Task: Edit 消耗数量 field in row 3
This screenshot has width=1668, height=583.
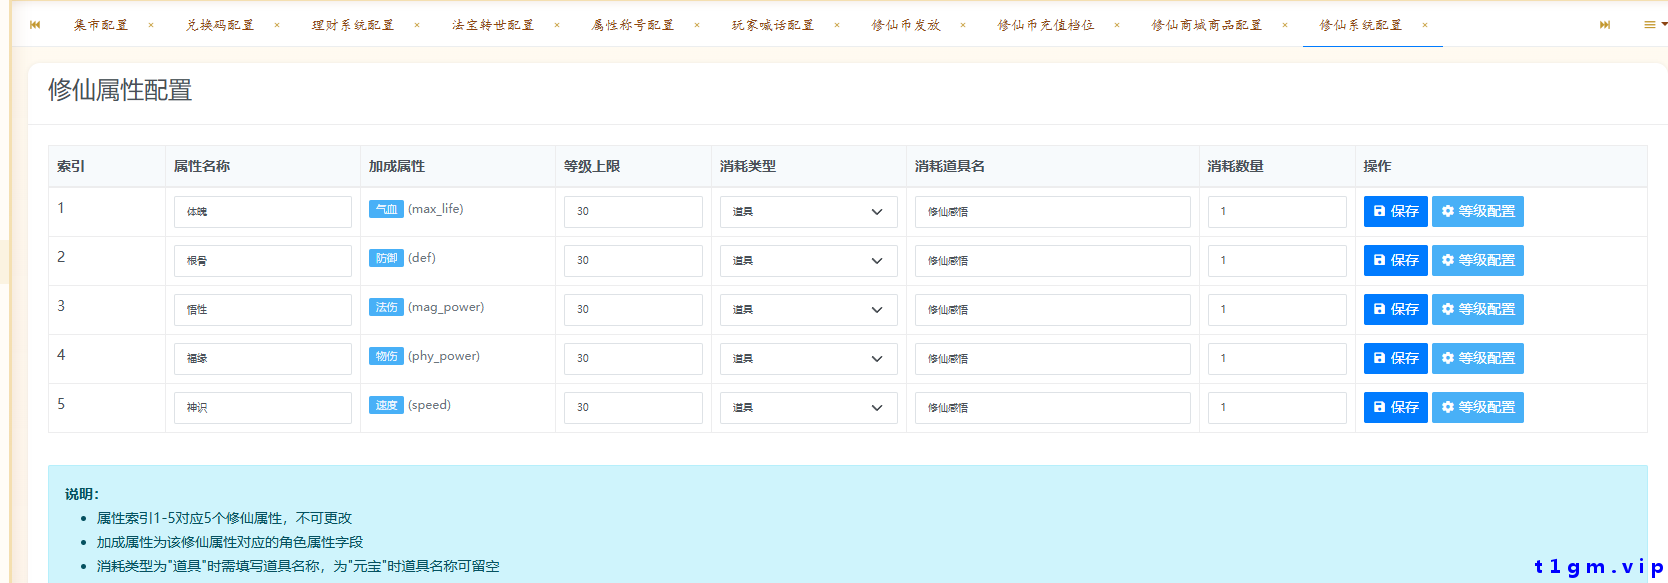Action: pos(1277,310)
